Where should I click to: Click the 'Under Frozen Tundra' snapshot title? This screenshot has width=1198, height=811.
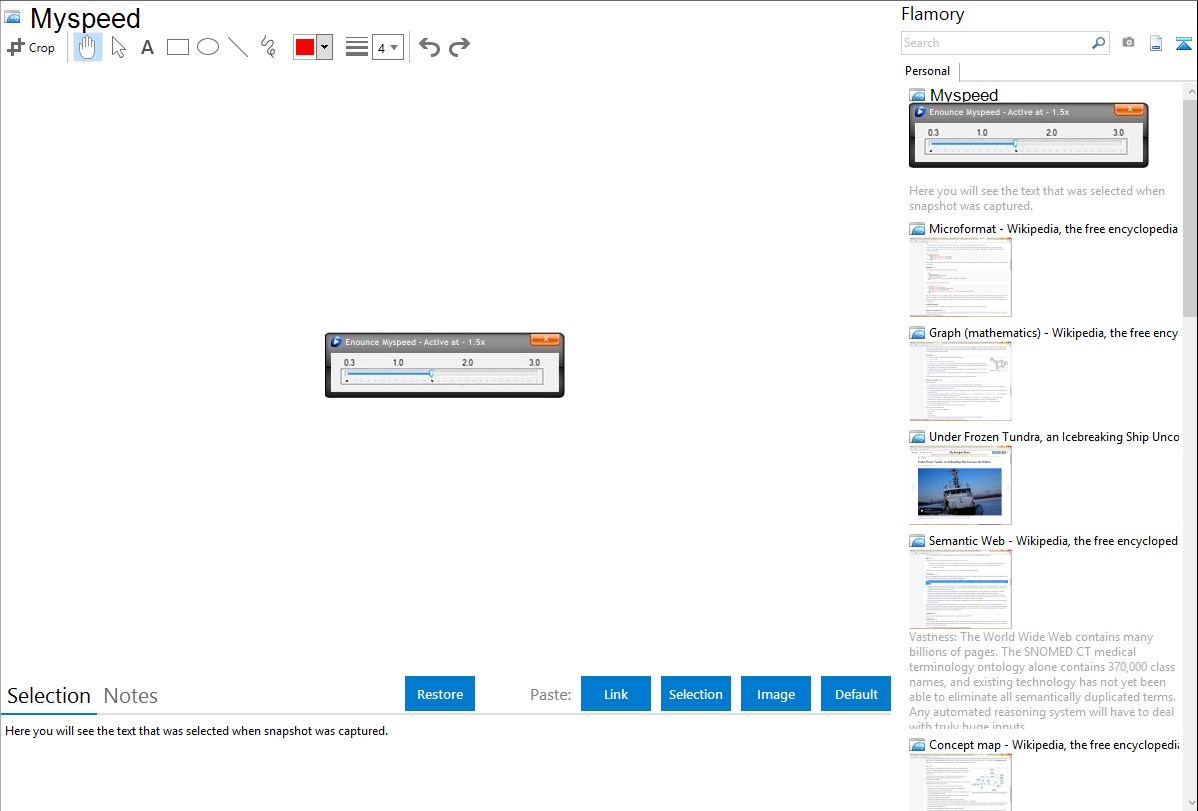pos(1054,436)
